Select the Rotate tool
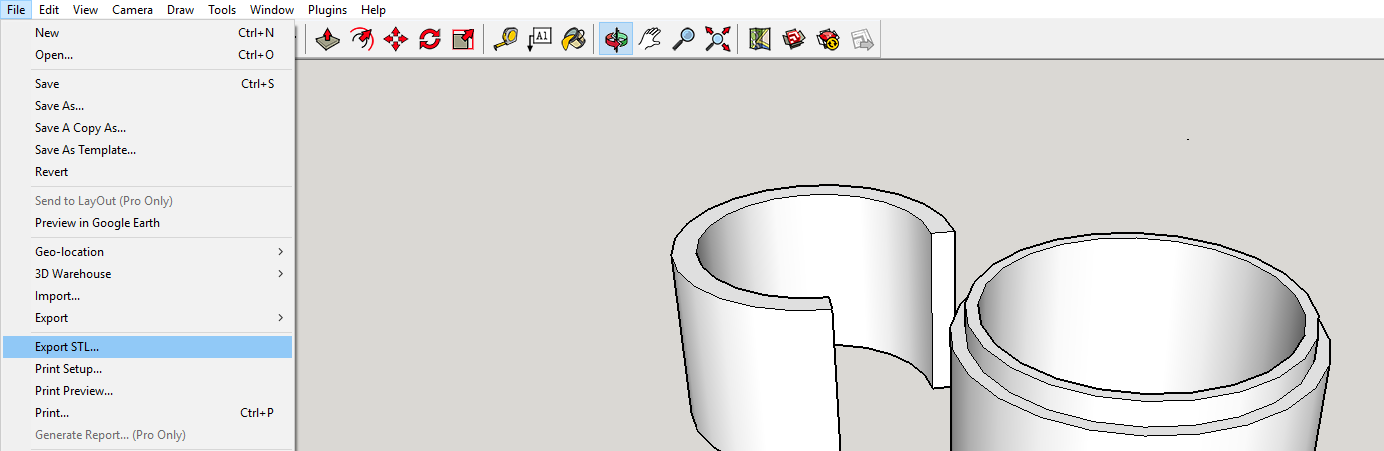 coord(429,40)
